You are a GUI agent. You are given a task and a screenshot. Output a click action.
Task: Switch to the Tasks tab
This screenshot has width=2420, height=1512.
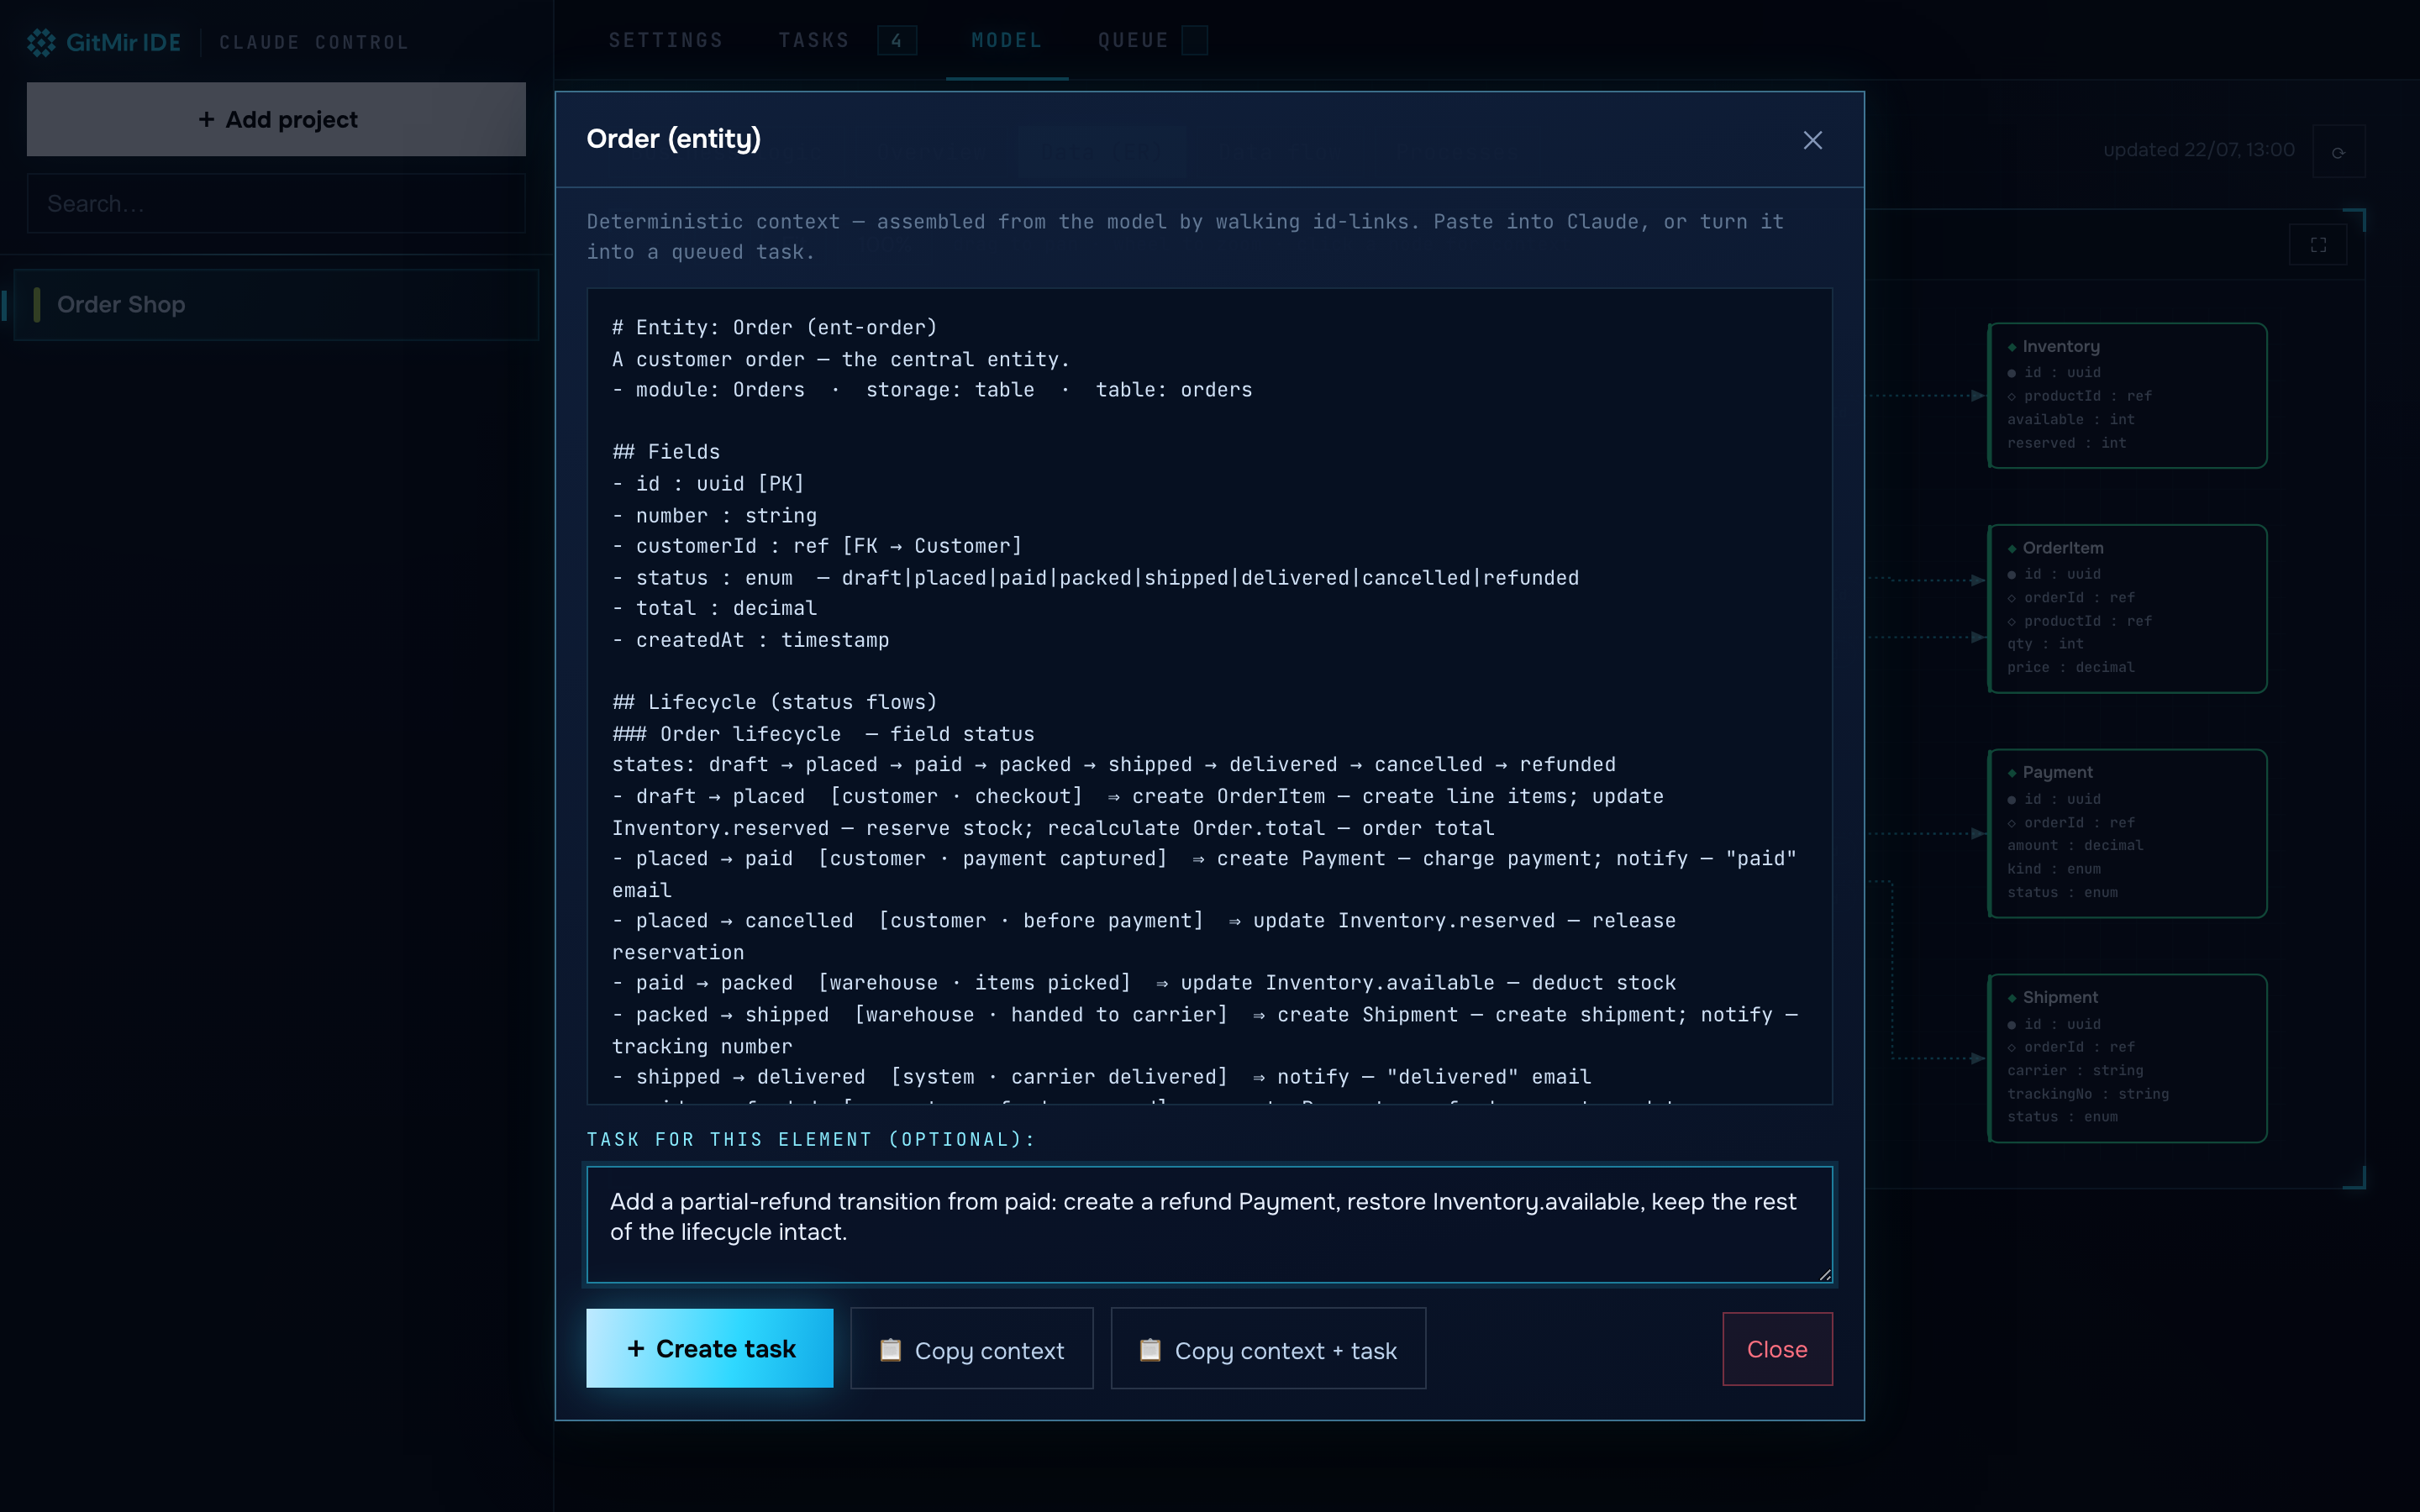tap(814, 40)
